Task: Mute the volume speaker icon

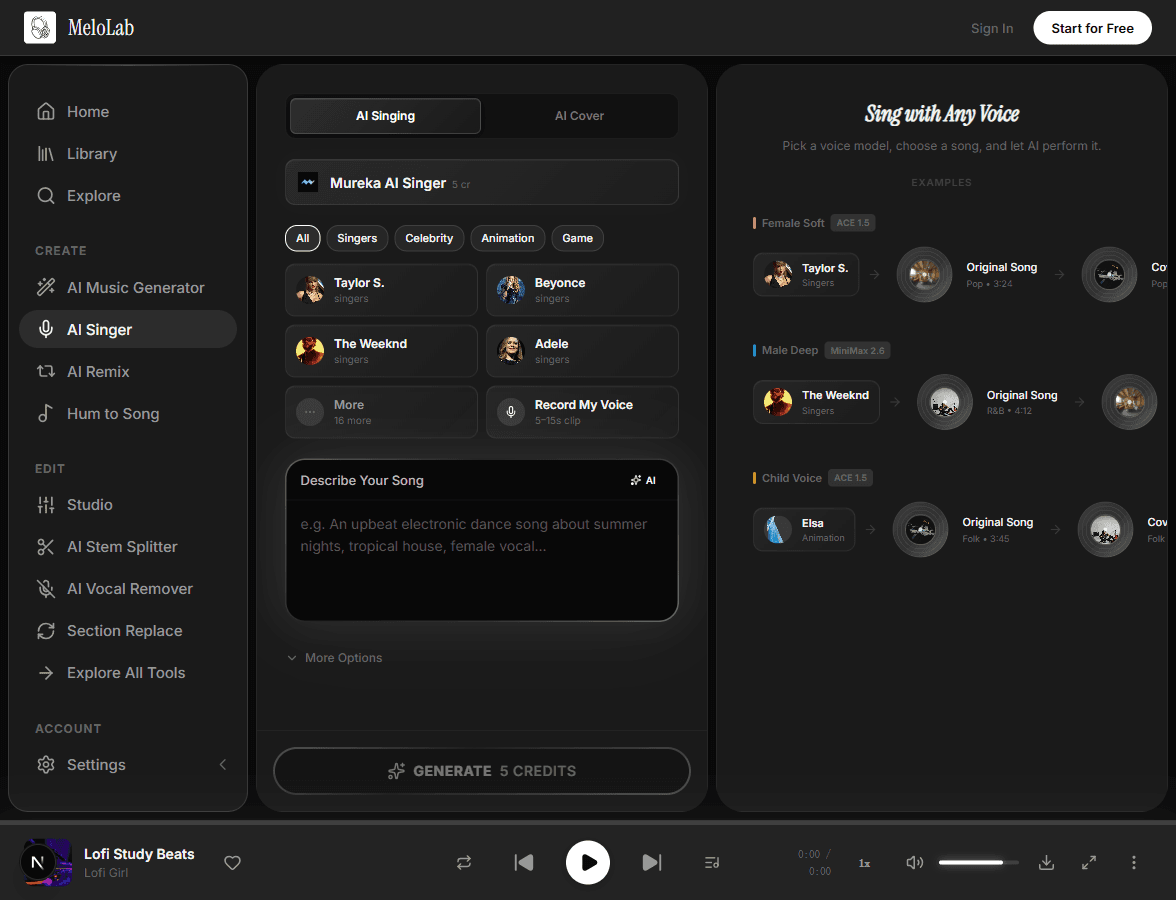Action: pyautogui.click(x=914, y=862)
